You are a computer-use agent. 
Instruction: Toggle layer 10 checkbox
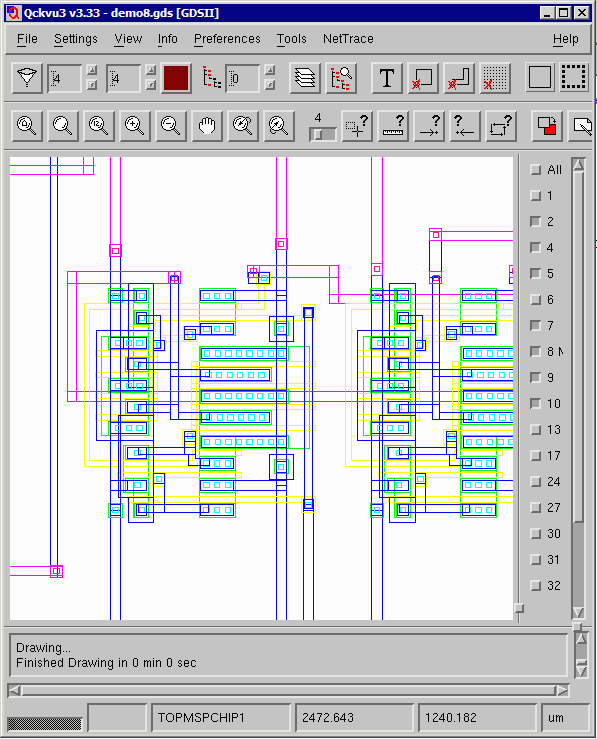pos(536,403)
